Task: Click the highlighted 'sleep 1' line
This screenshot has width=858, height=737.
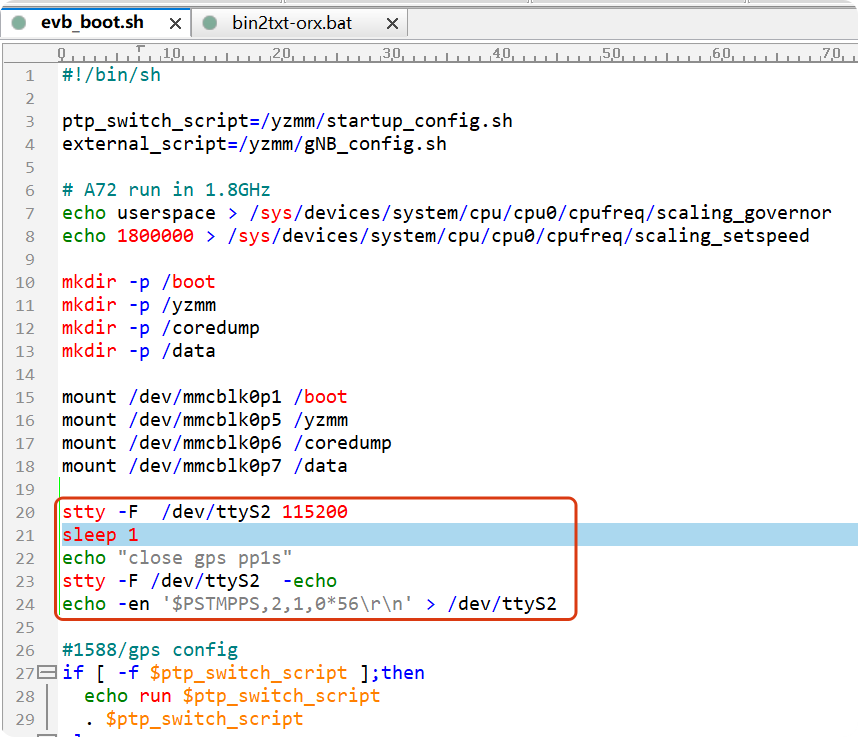Action: pos(100,535)
